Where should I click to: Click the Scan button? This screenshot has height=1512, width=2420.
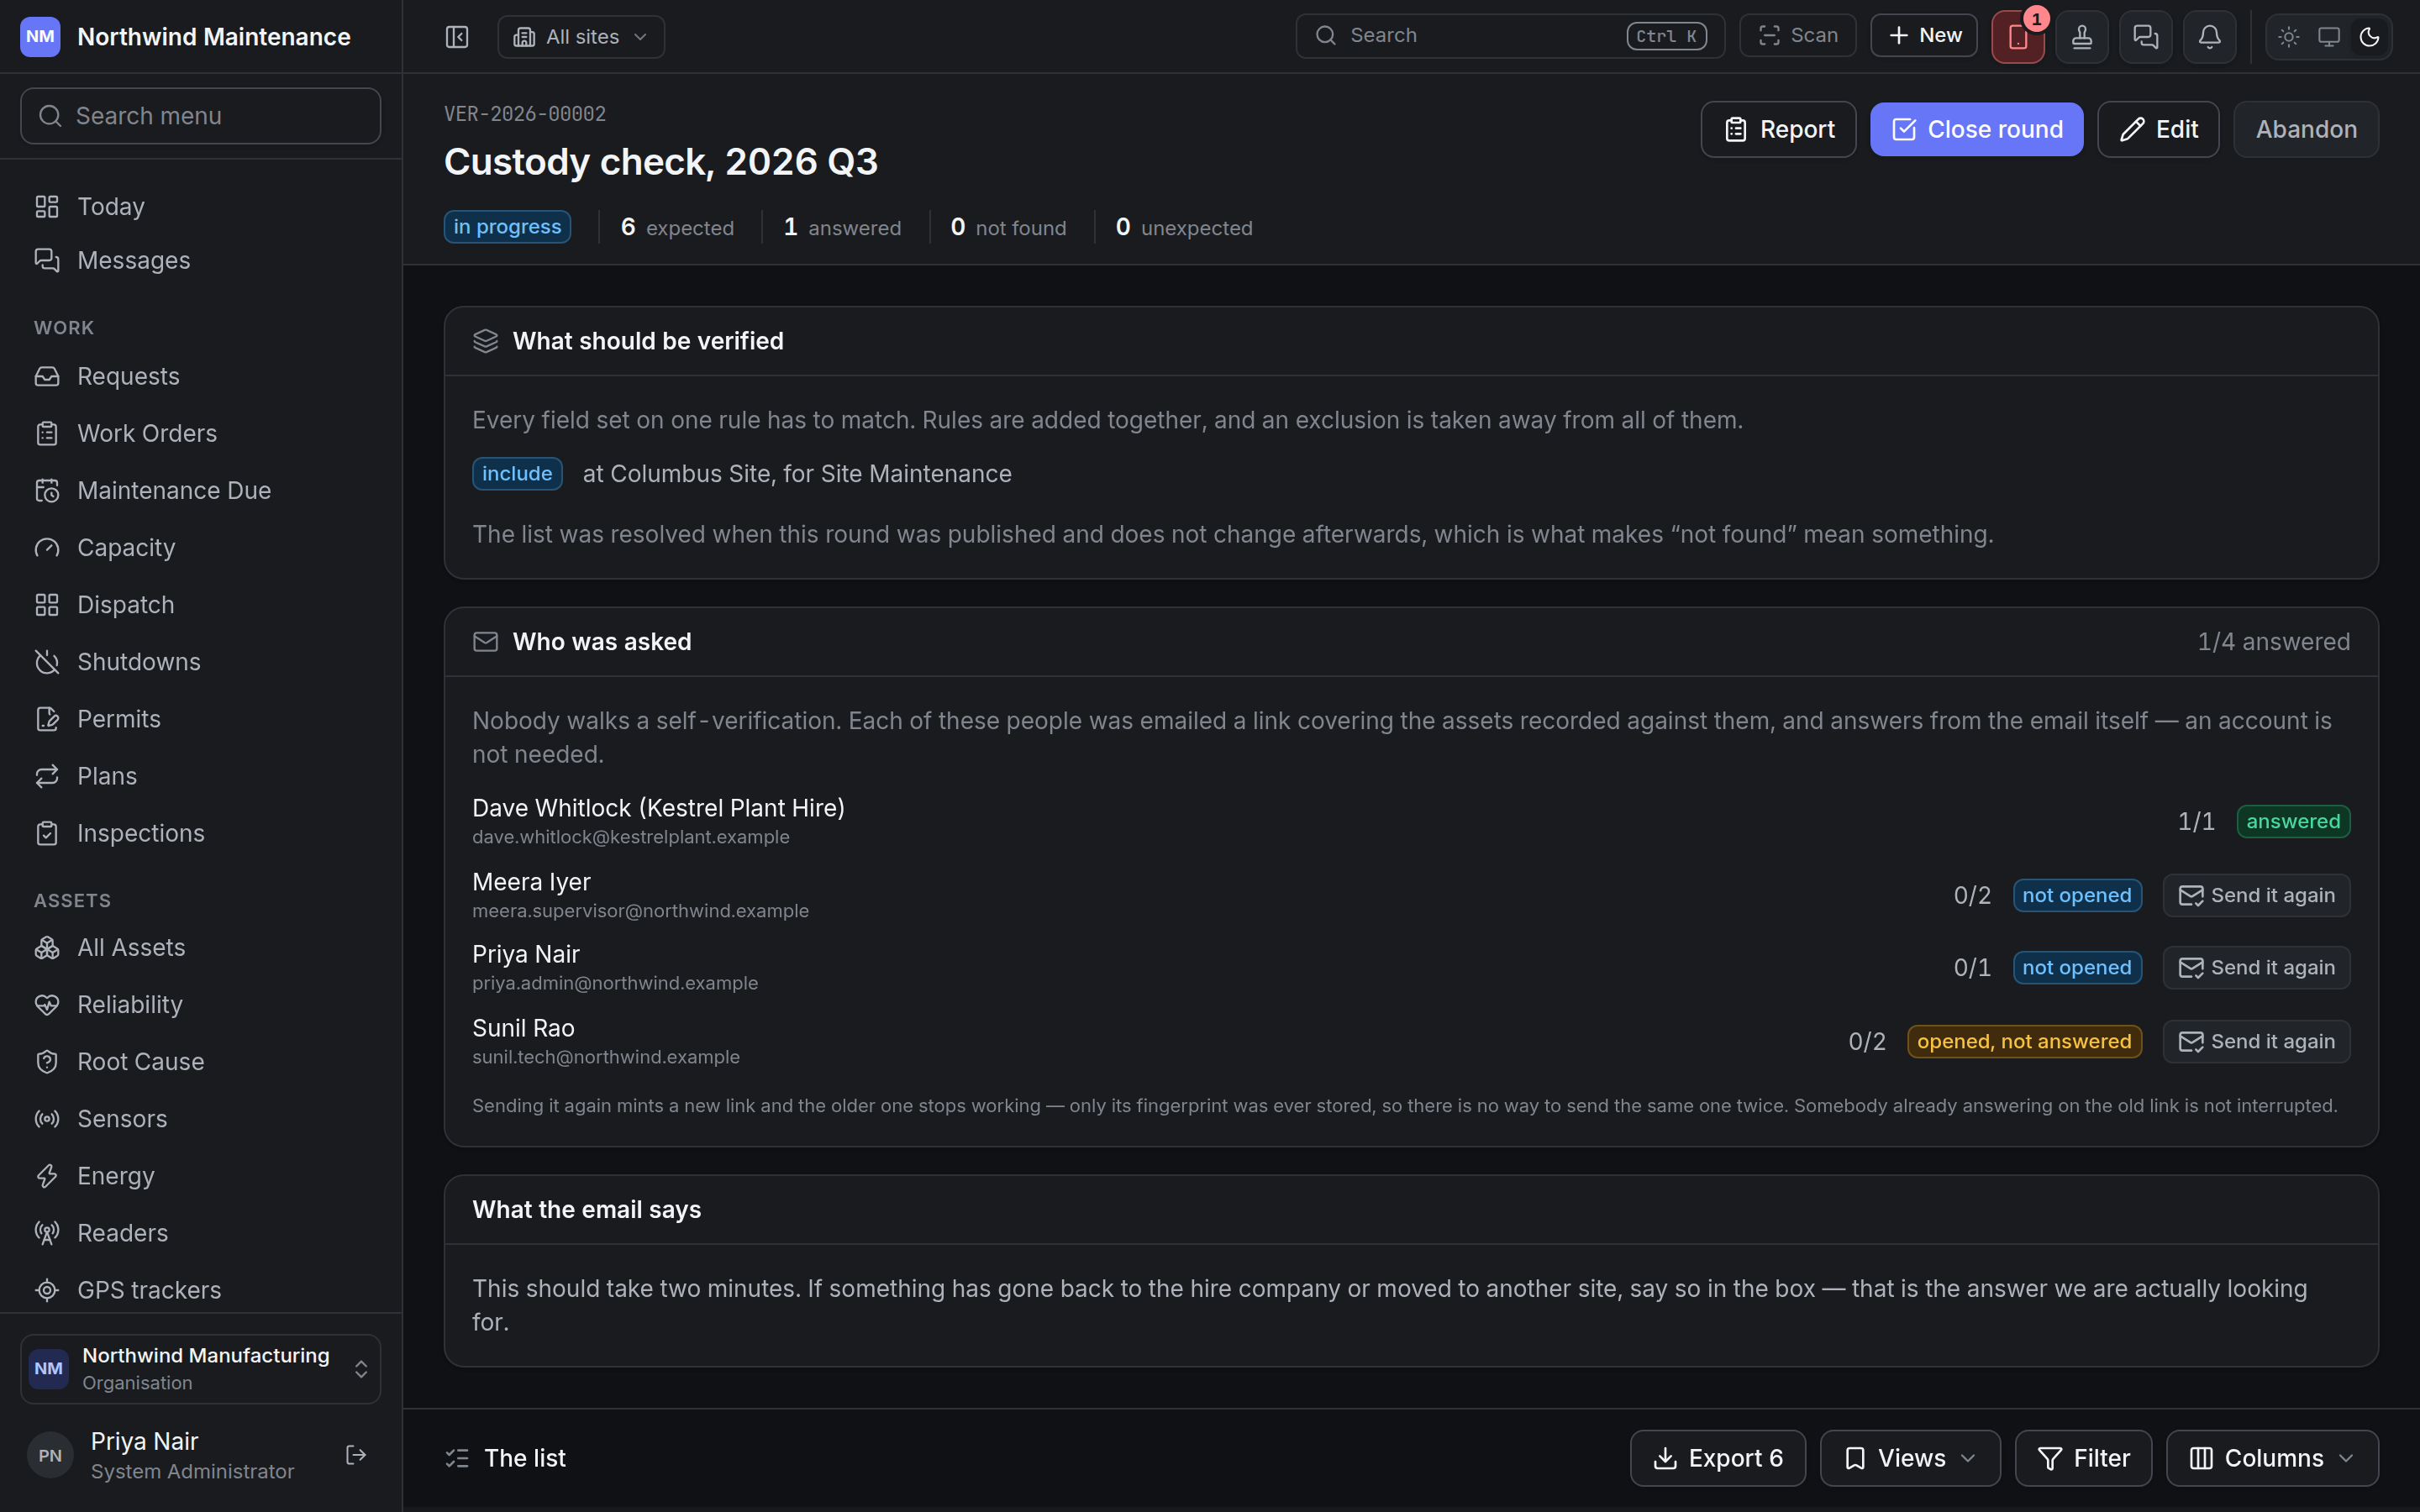click(x=1798, y=36)
